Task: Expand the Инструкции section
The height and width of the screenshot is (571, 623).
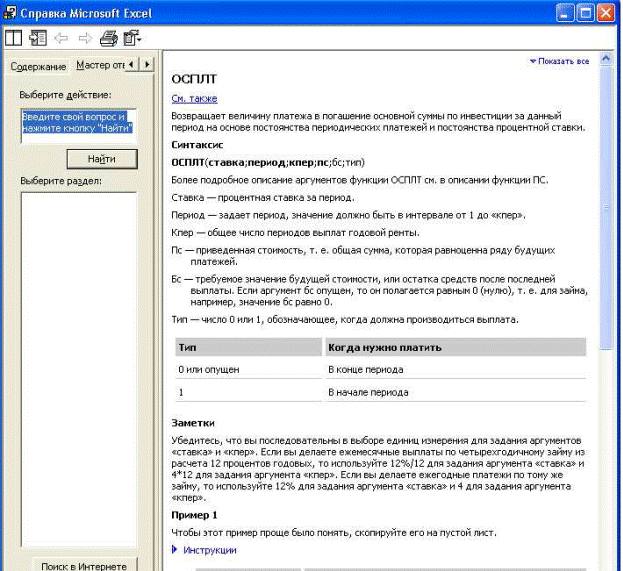Action: point(204,550)
